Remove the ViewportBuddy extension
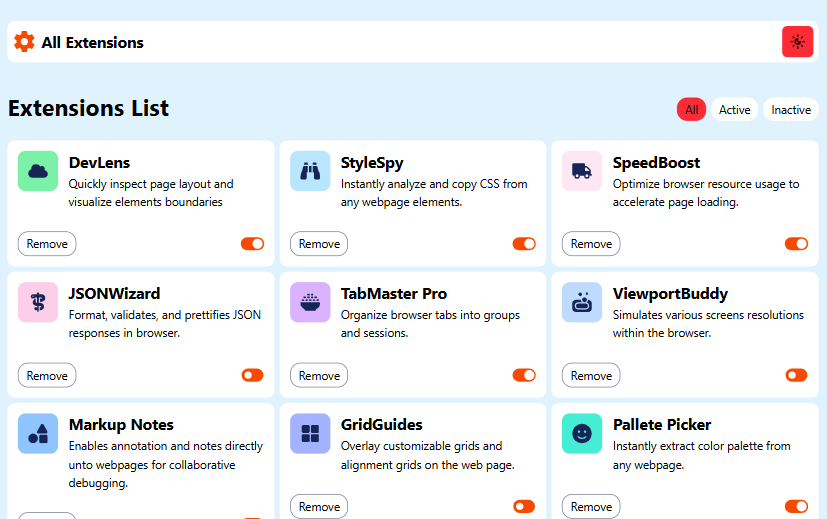Screen dimensions: 827x519 pos(591,375)
